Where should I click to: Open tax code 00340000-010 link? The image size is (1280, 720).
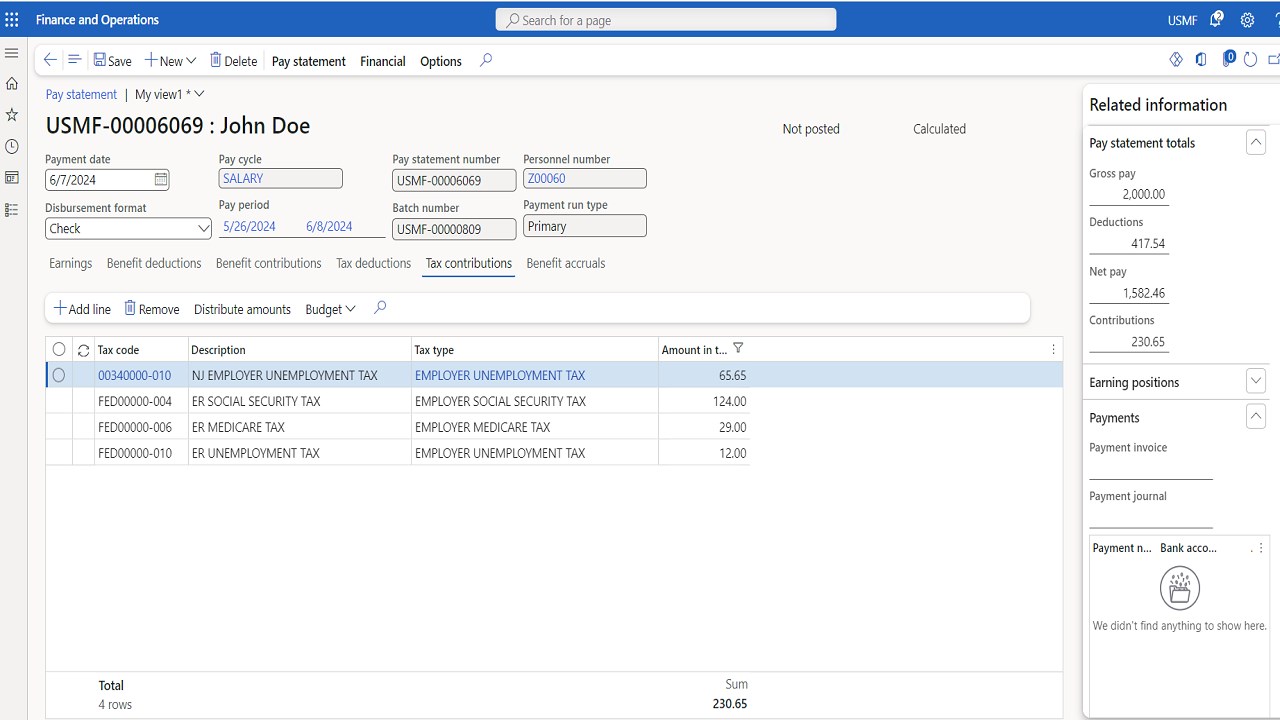pyautogui.click(x=134, y=376)
